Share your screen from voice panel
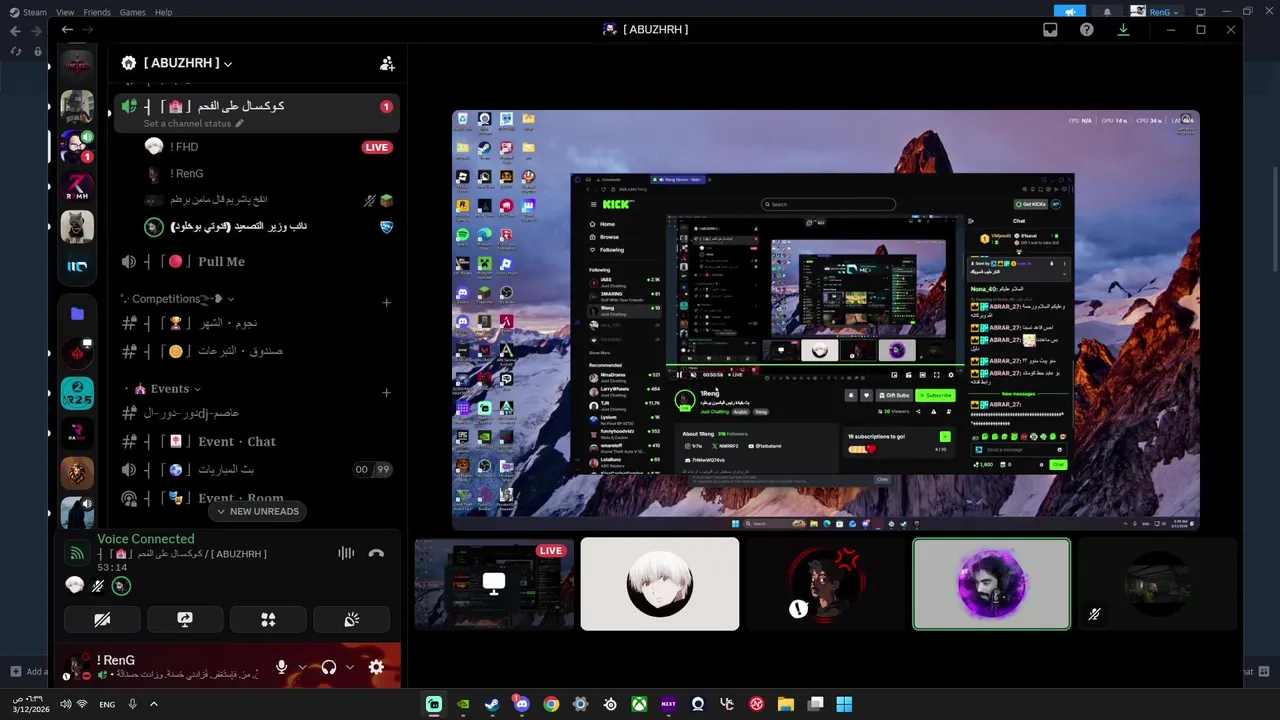 coord(185,620)
